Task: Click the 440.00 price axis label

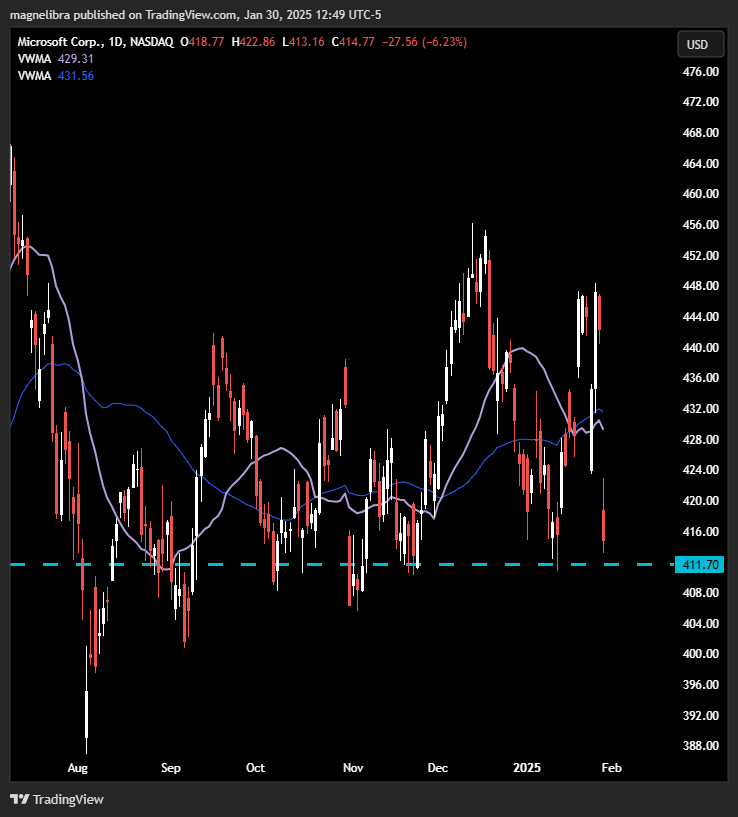Action: click(700, 347)
